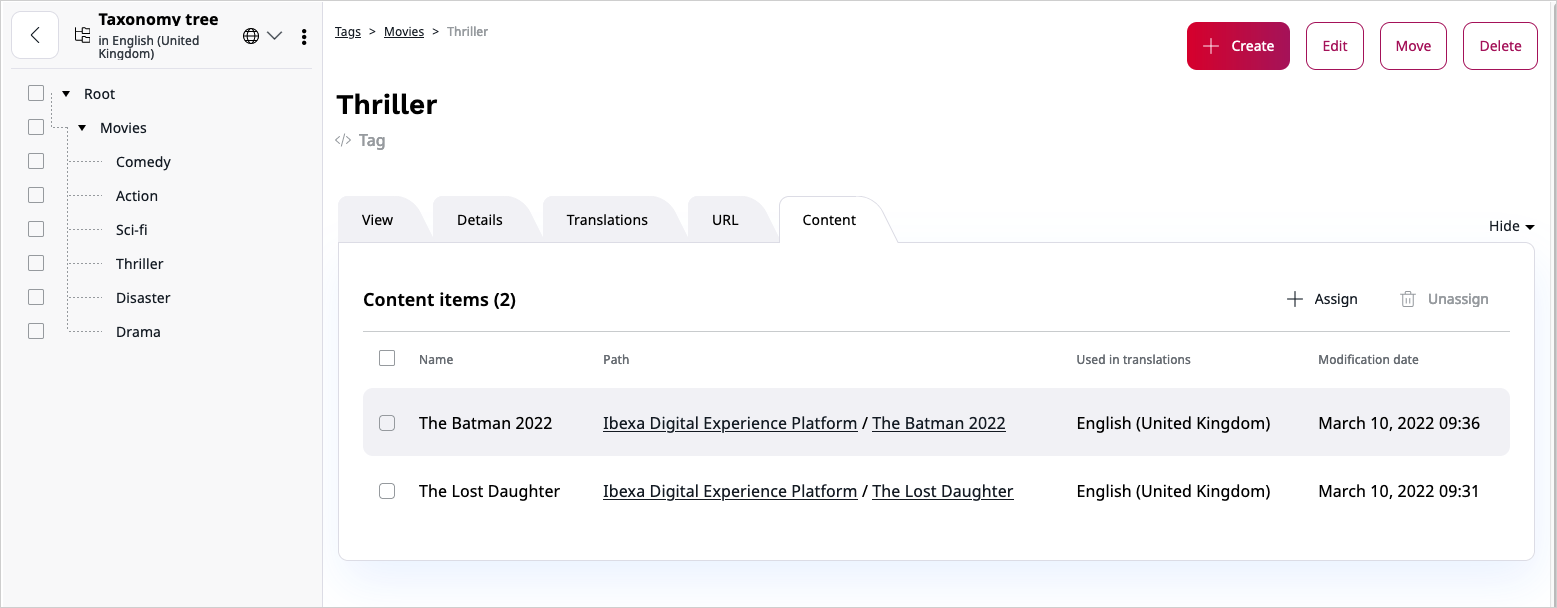Image resolution: width=1557 pixels, height=608 pixels.
Task: Click the code brackets icon beside Tag
Action: click(x=343, y=141)
